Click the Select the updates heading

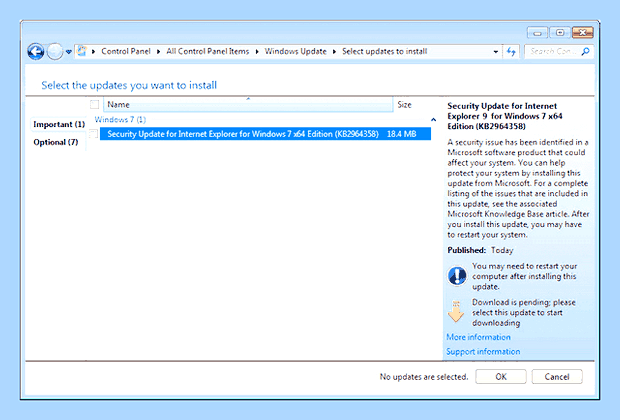tap(129, 85)
